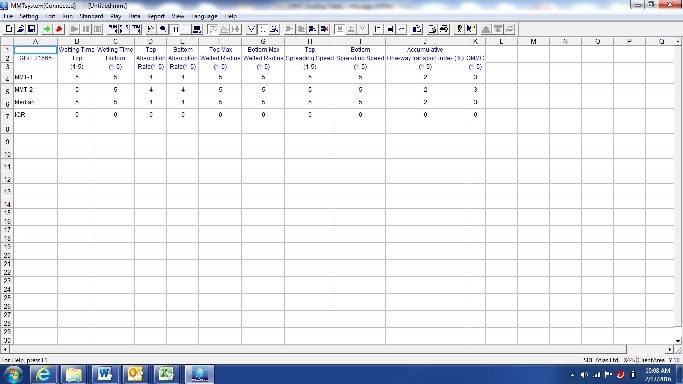Open the File menu
This screenshot has width=683, height=384.
(x=8, y=16)
